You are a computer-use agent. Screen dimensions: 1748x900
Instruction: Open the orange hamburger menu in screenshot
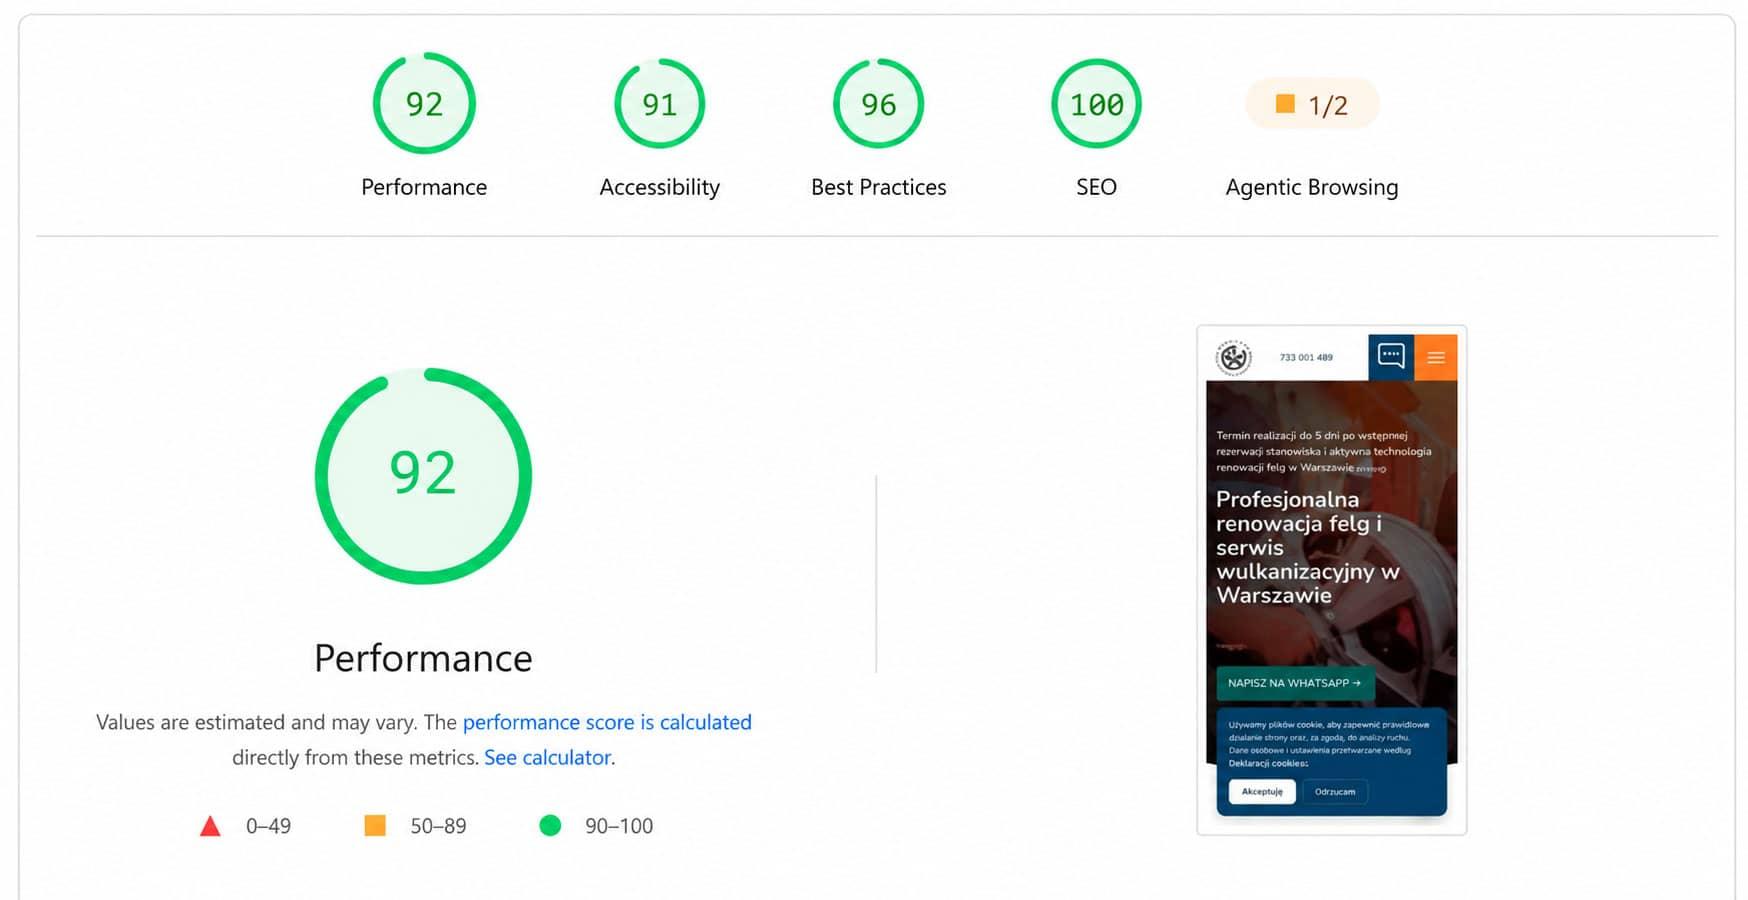coord(1436,357)
